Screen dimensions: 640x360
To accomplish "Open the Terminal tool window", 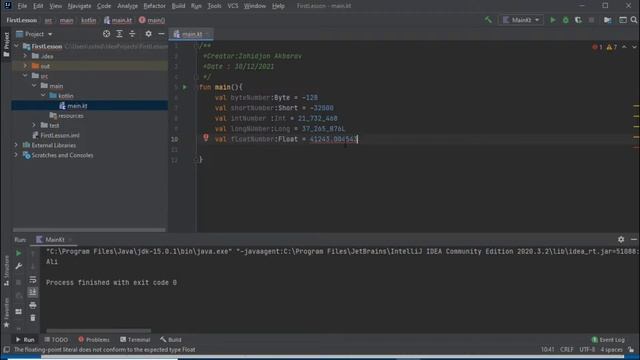I will (x=135, y=340).
